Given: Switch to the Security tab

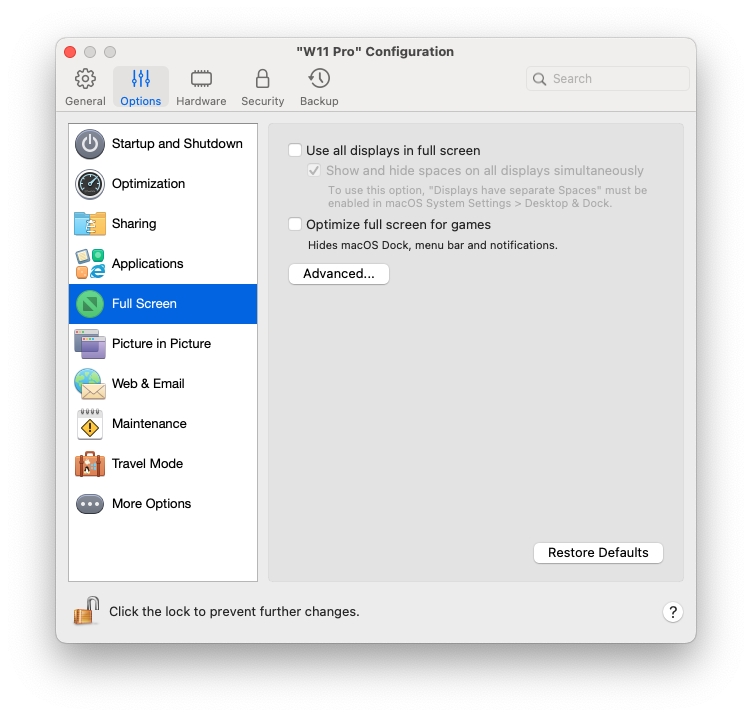Looking at the screenshot, I should (263, 88).
